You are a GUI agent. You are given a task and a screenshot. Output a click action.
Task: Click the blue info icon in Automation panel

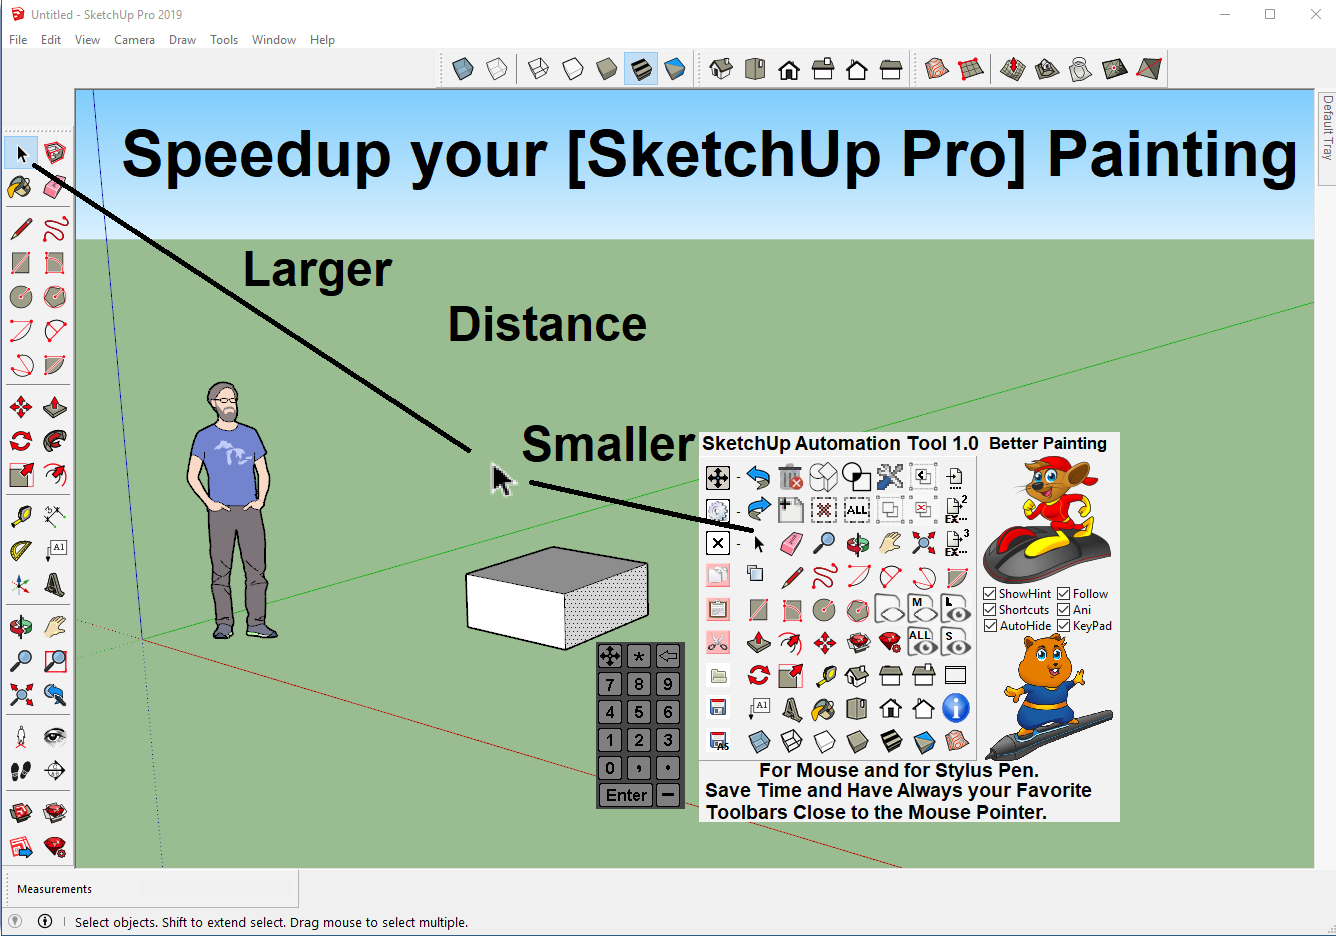tap(956, 708)
